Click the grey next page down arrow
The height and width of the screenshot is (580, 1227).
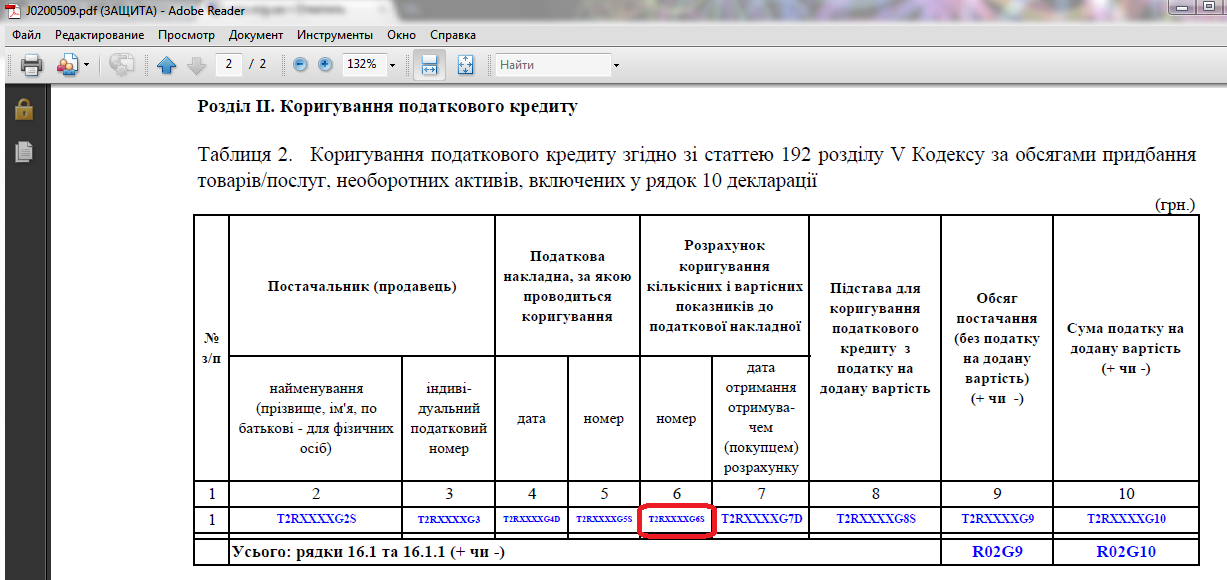[196, 65]
